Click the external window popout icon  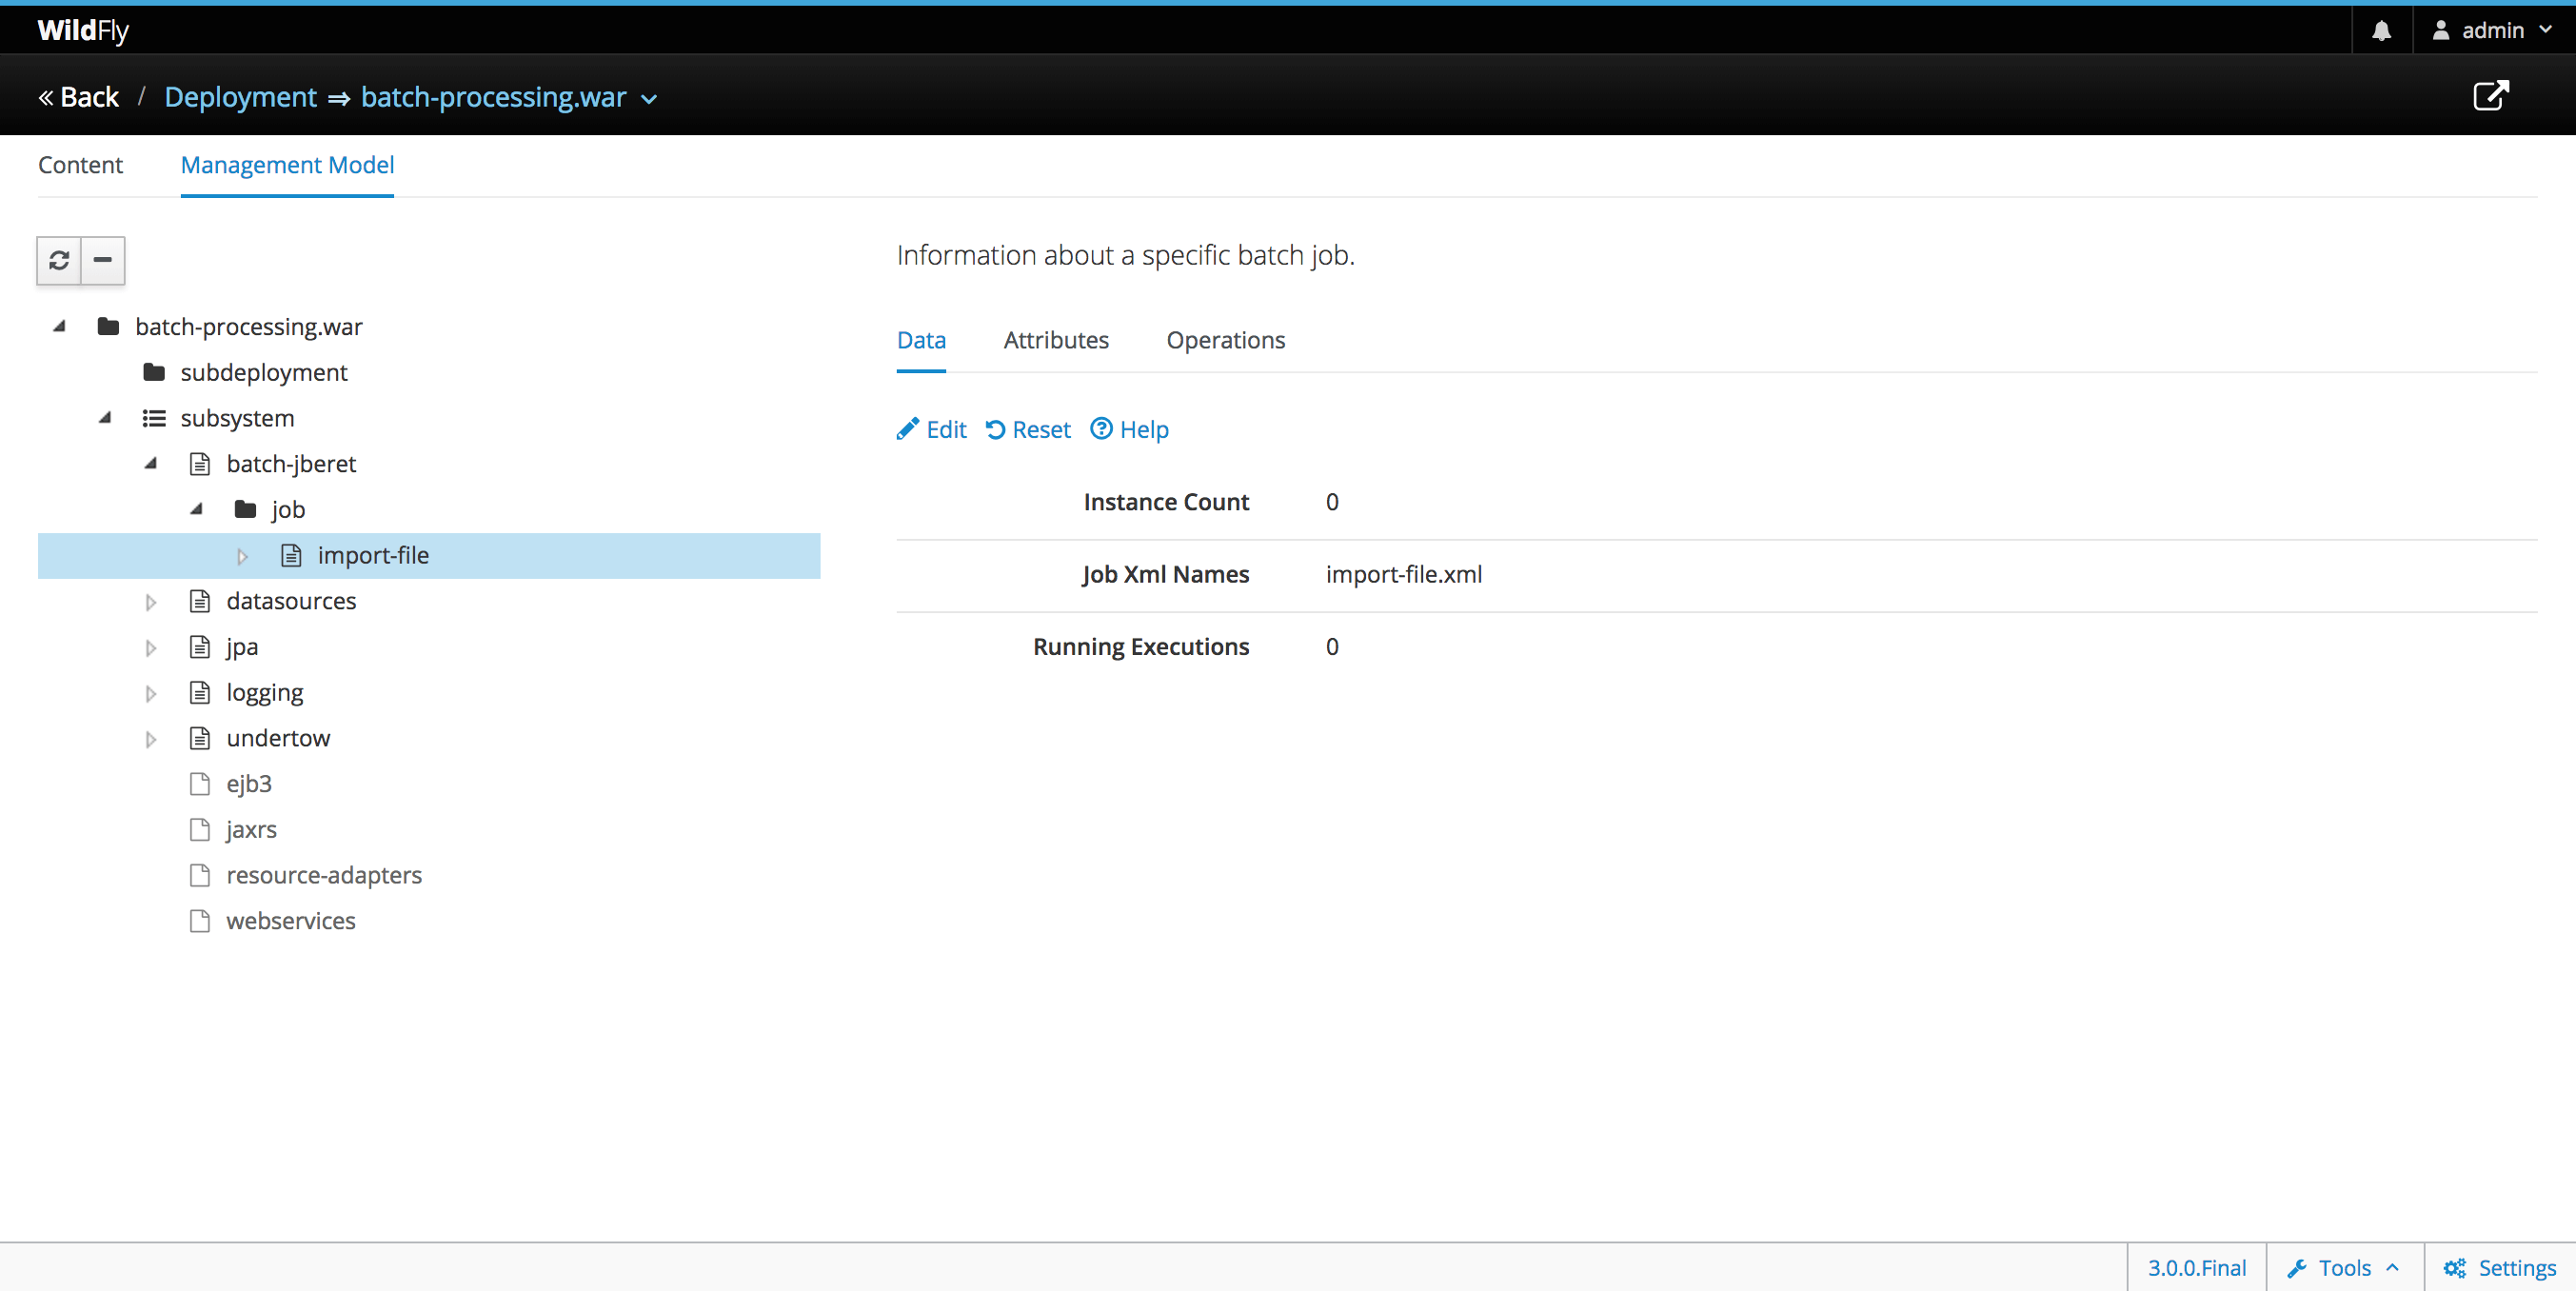pyautogui.click(x=2490, y=96)
